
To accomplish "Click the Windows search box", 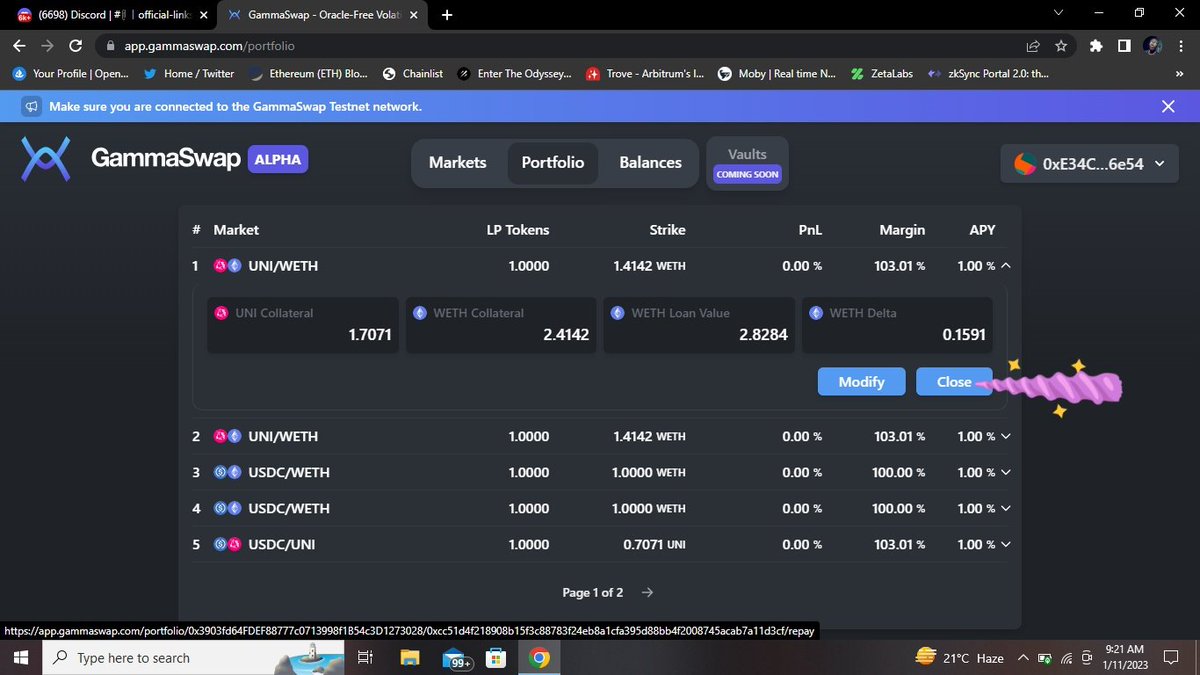I will [192, 658].
